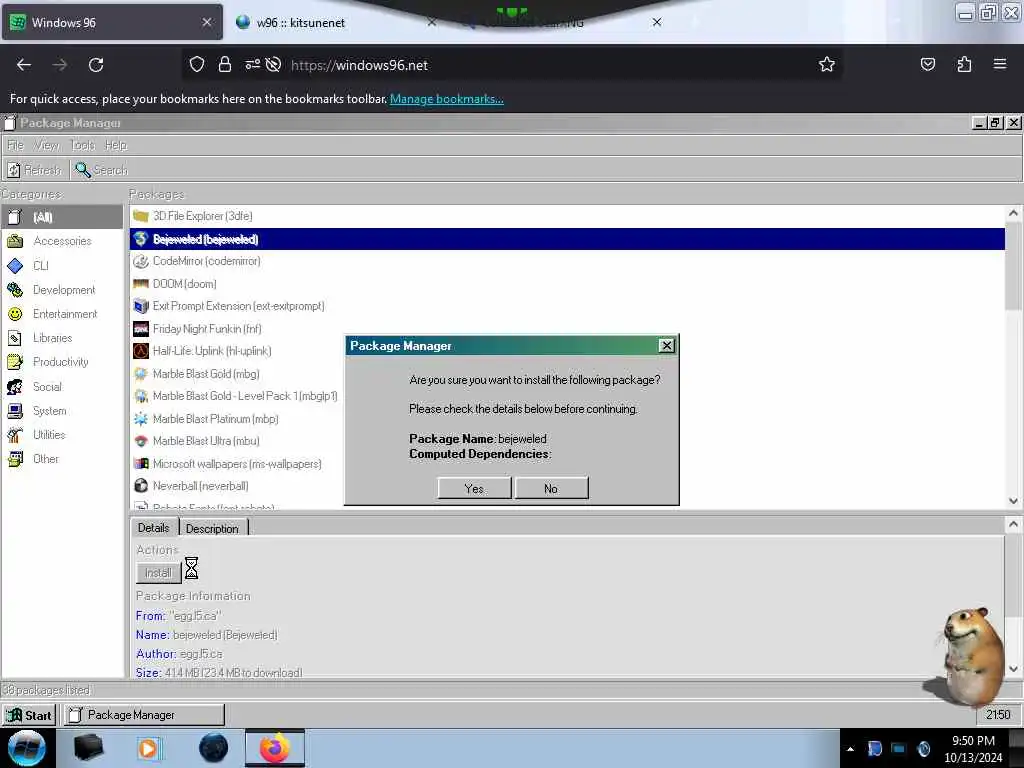Select Marble Blast Gold (mbg) icon
The height and width of the screenshot is (768, 1024).
141,374
